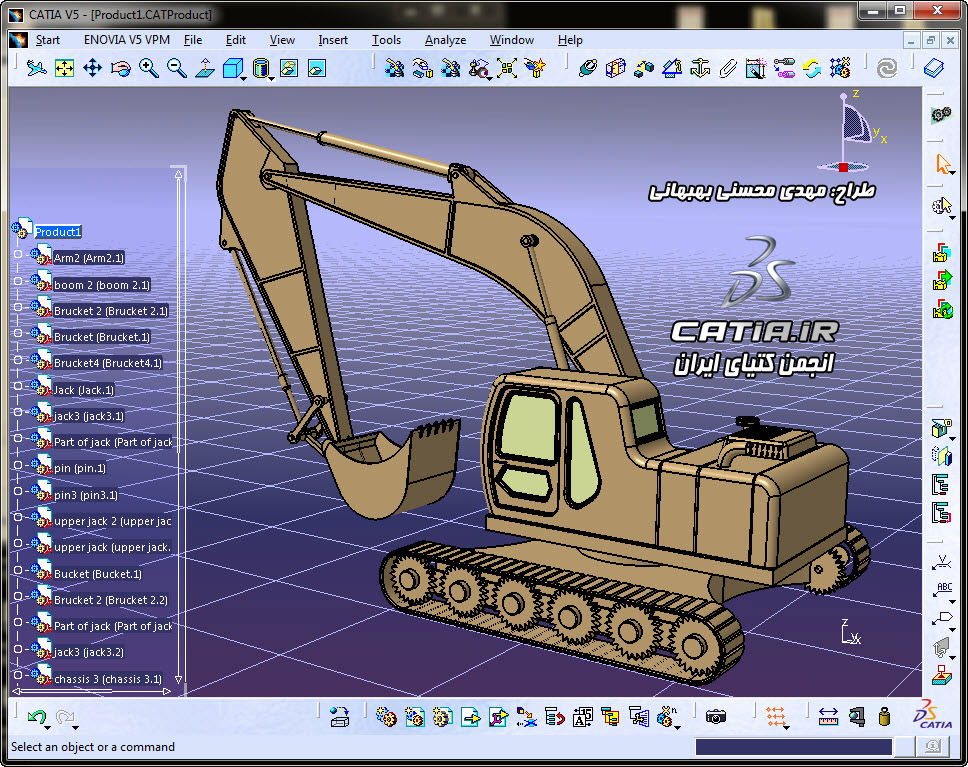Select the Fit All In view icon

[x=64, y=68]
